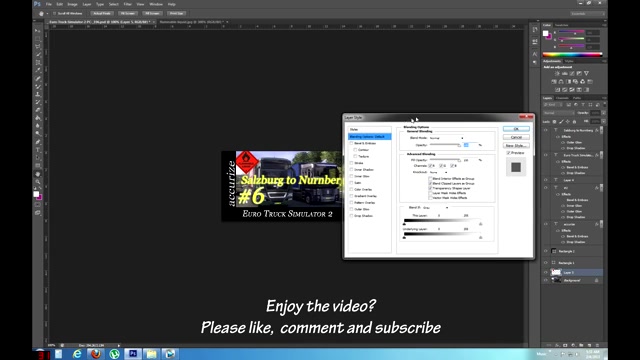Select the Rectangular Marquee tool
The height and width of the screenshot is (360, 640).
(38, 39)
